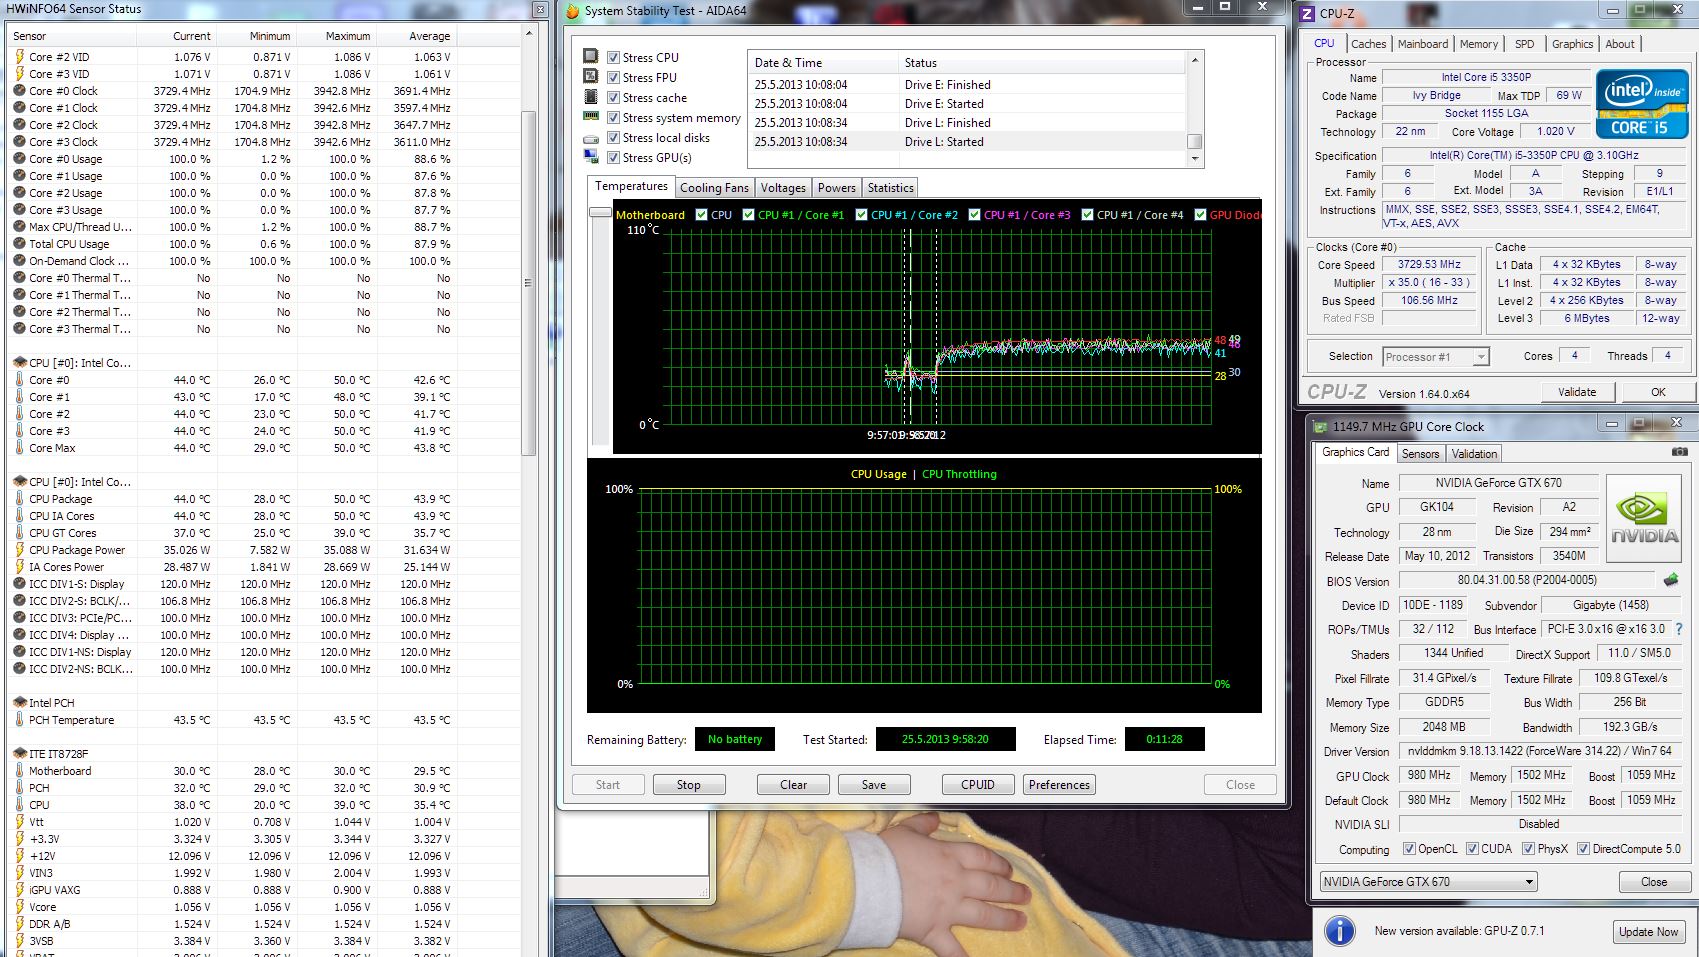Uncheck the Stress FPU checkbox
Image resolution: width=1699 pixels, height=957 pixels.
[x=614, y=77]
